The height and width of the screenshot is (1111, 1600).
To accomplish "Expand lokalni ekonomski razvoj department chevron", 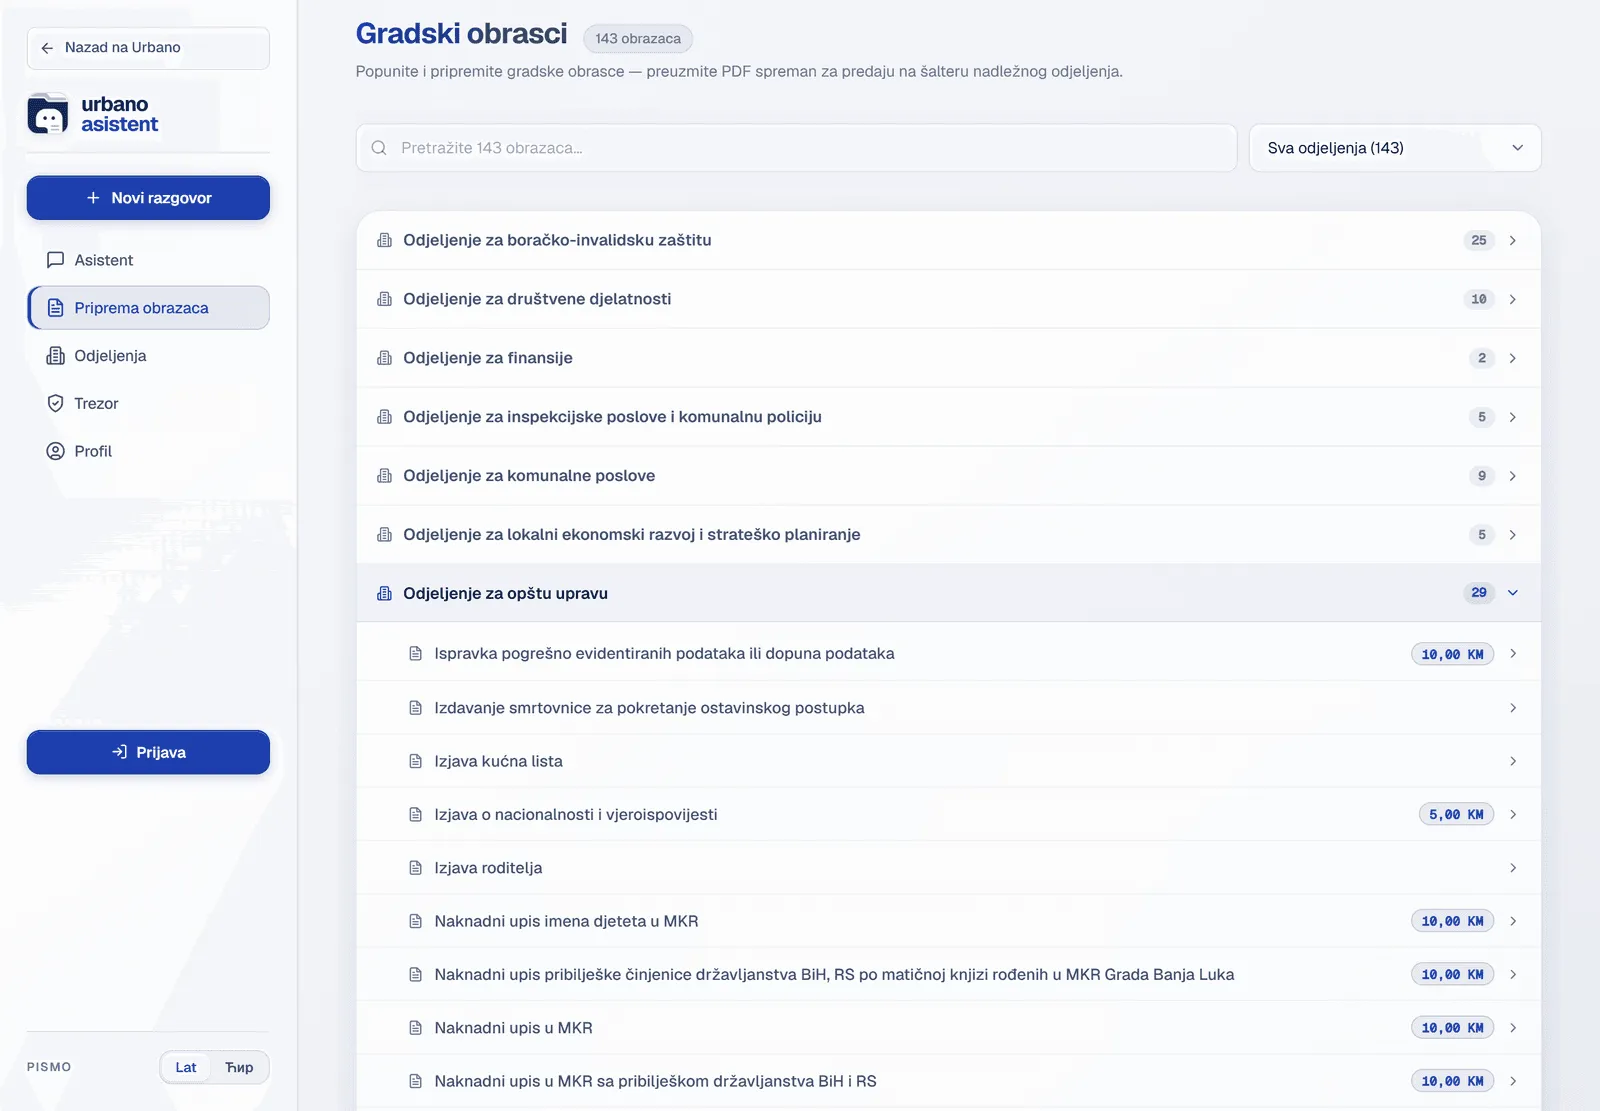I will coord(1513,535).
